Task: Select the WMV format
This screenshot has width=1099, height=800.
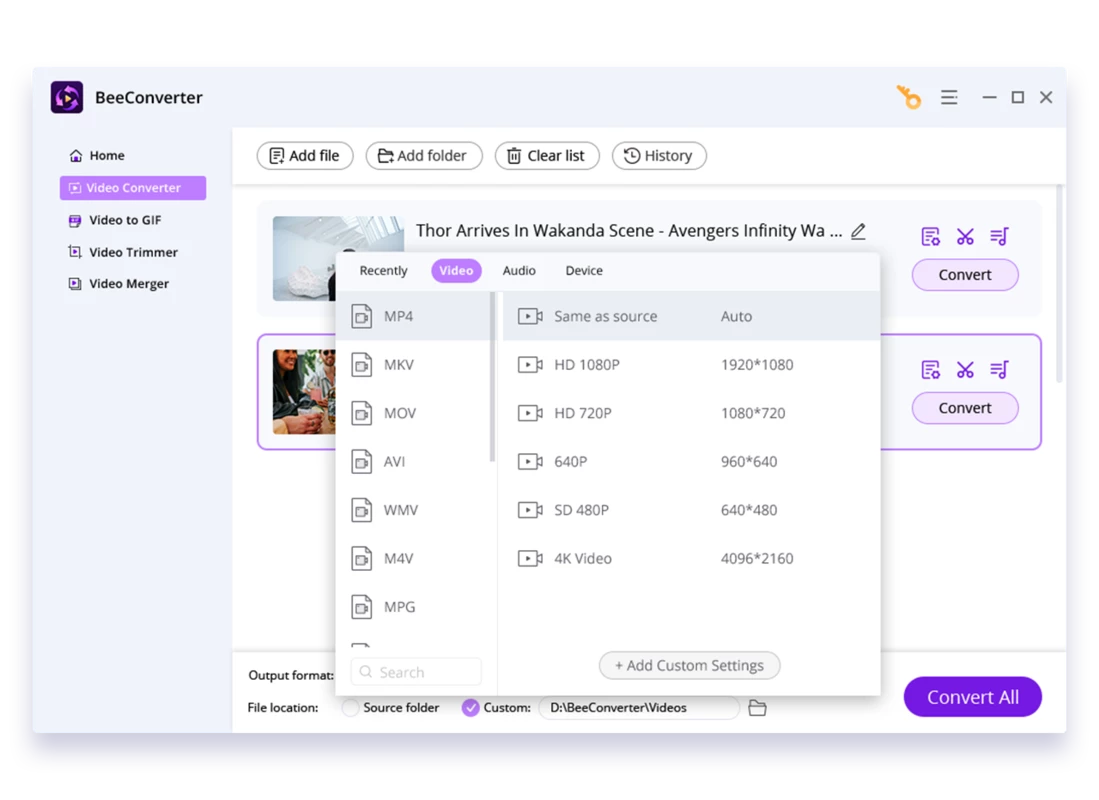Action: point(415,510)
